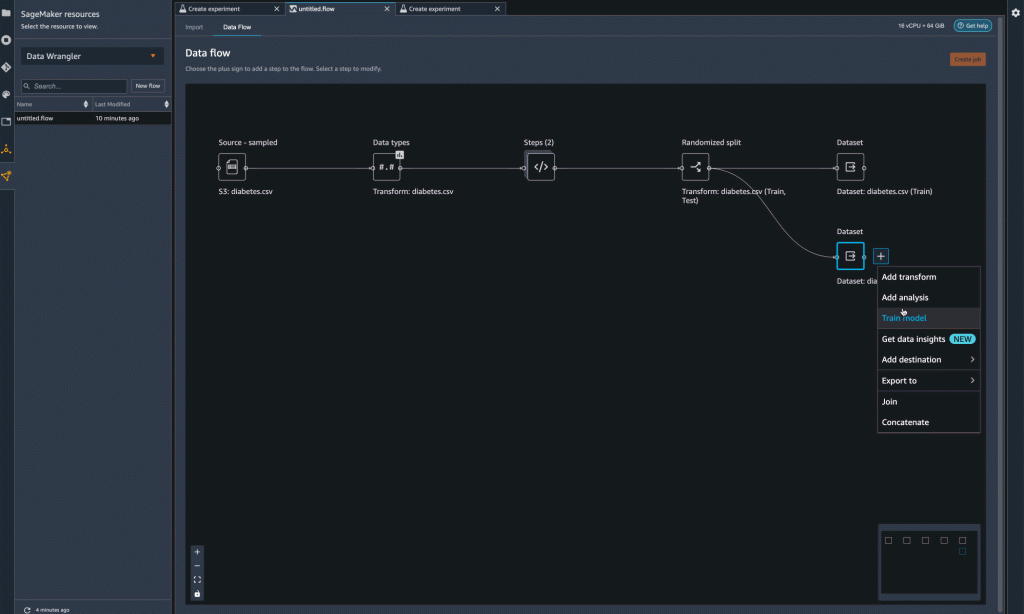The width and height of the screenshot is (1024, 614).
Task: Select the Dataset diabetes.csv (Train) node icon
Action: click(x=850, y=167)
